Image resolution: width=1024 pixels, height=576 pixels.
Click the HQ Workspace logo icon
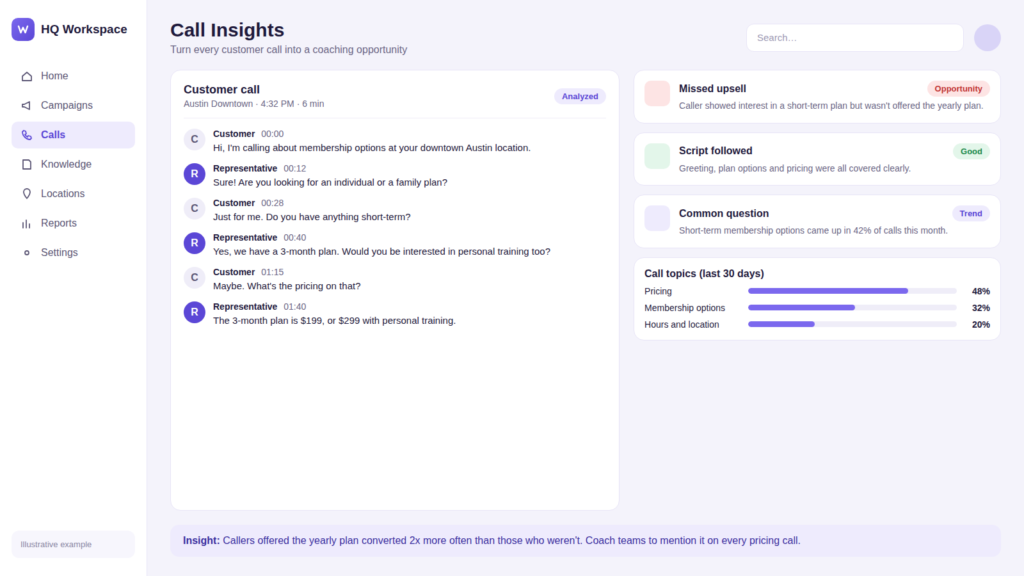pos(23,29)
